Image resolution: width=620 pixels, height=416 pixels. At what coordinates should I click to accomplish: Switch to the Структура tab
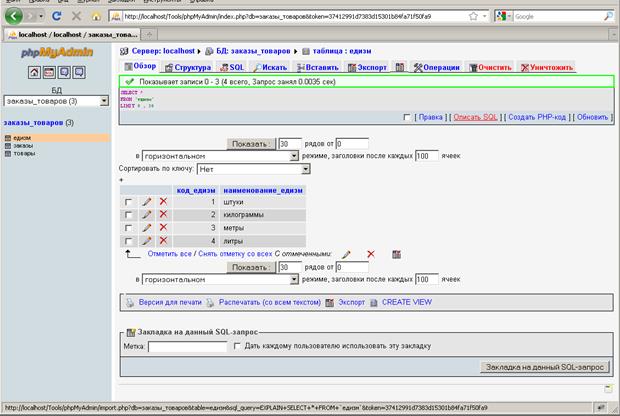tap(188, 68)
